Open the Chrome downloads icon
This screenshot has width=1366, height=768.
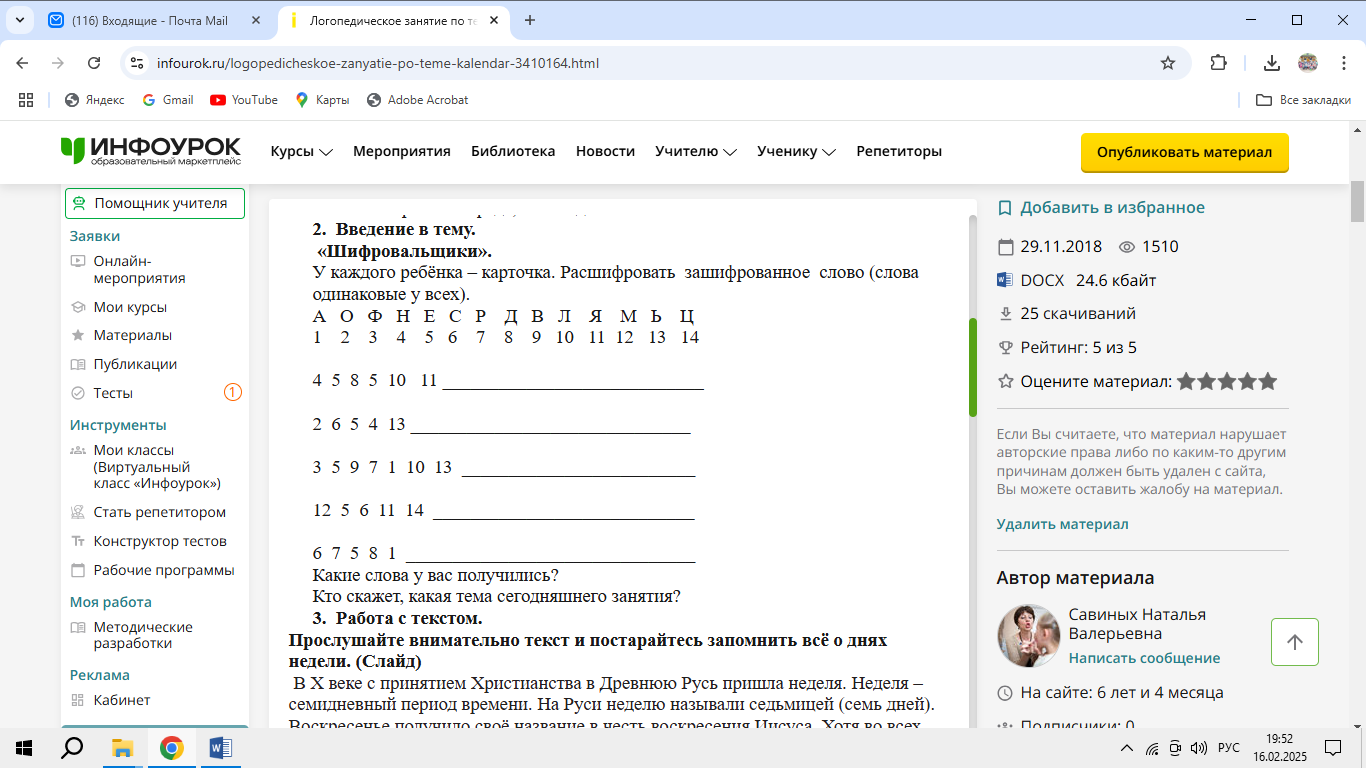tap(1272, 63)
